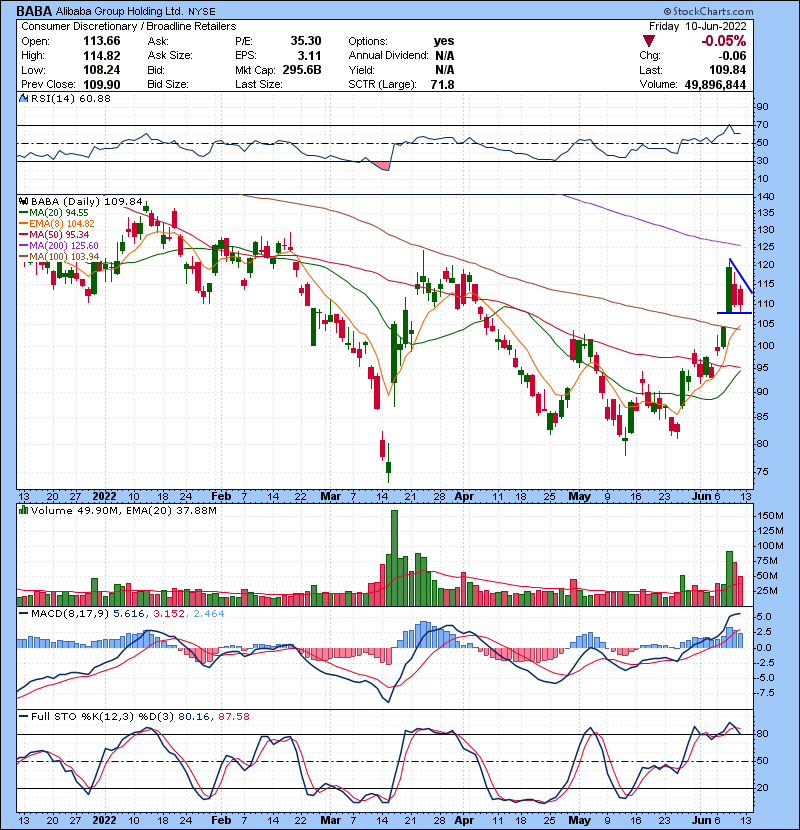This screenshot has width=800, height=830.
Task: Click the MA(200) 125.60 legend entry
Action: pyautogui.click(x=59, y=246)
